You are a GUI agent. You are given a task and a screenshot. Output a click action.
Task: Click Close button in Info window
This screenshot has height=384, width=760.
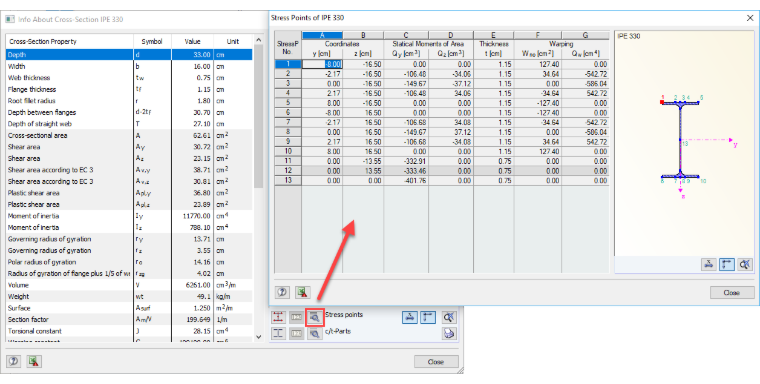[436, 362]
